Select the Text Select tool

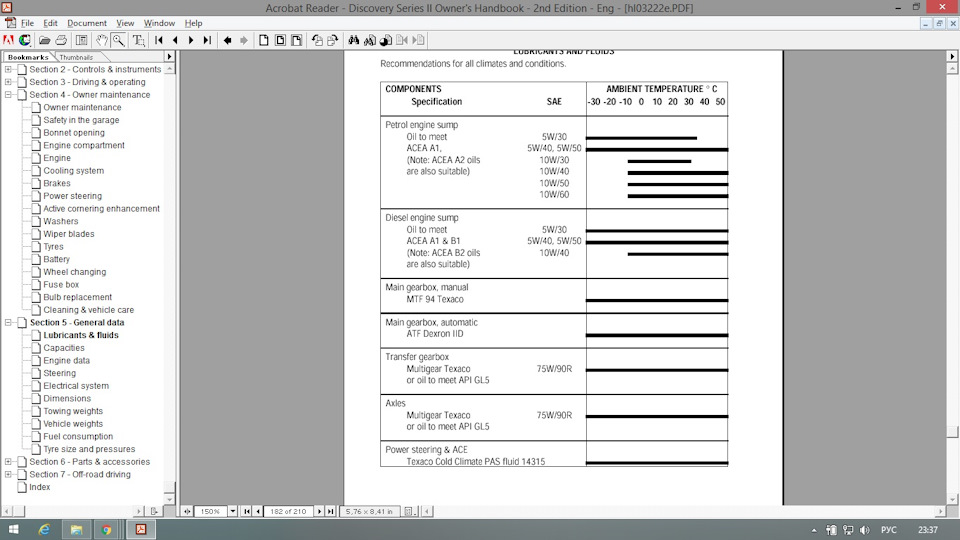[139, 40]
